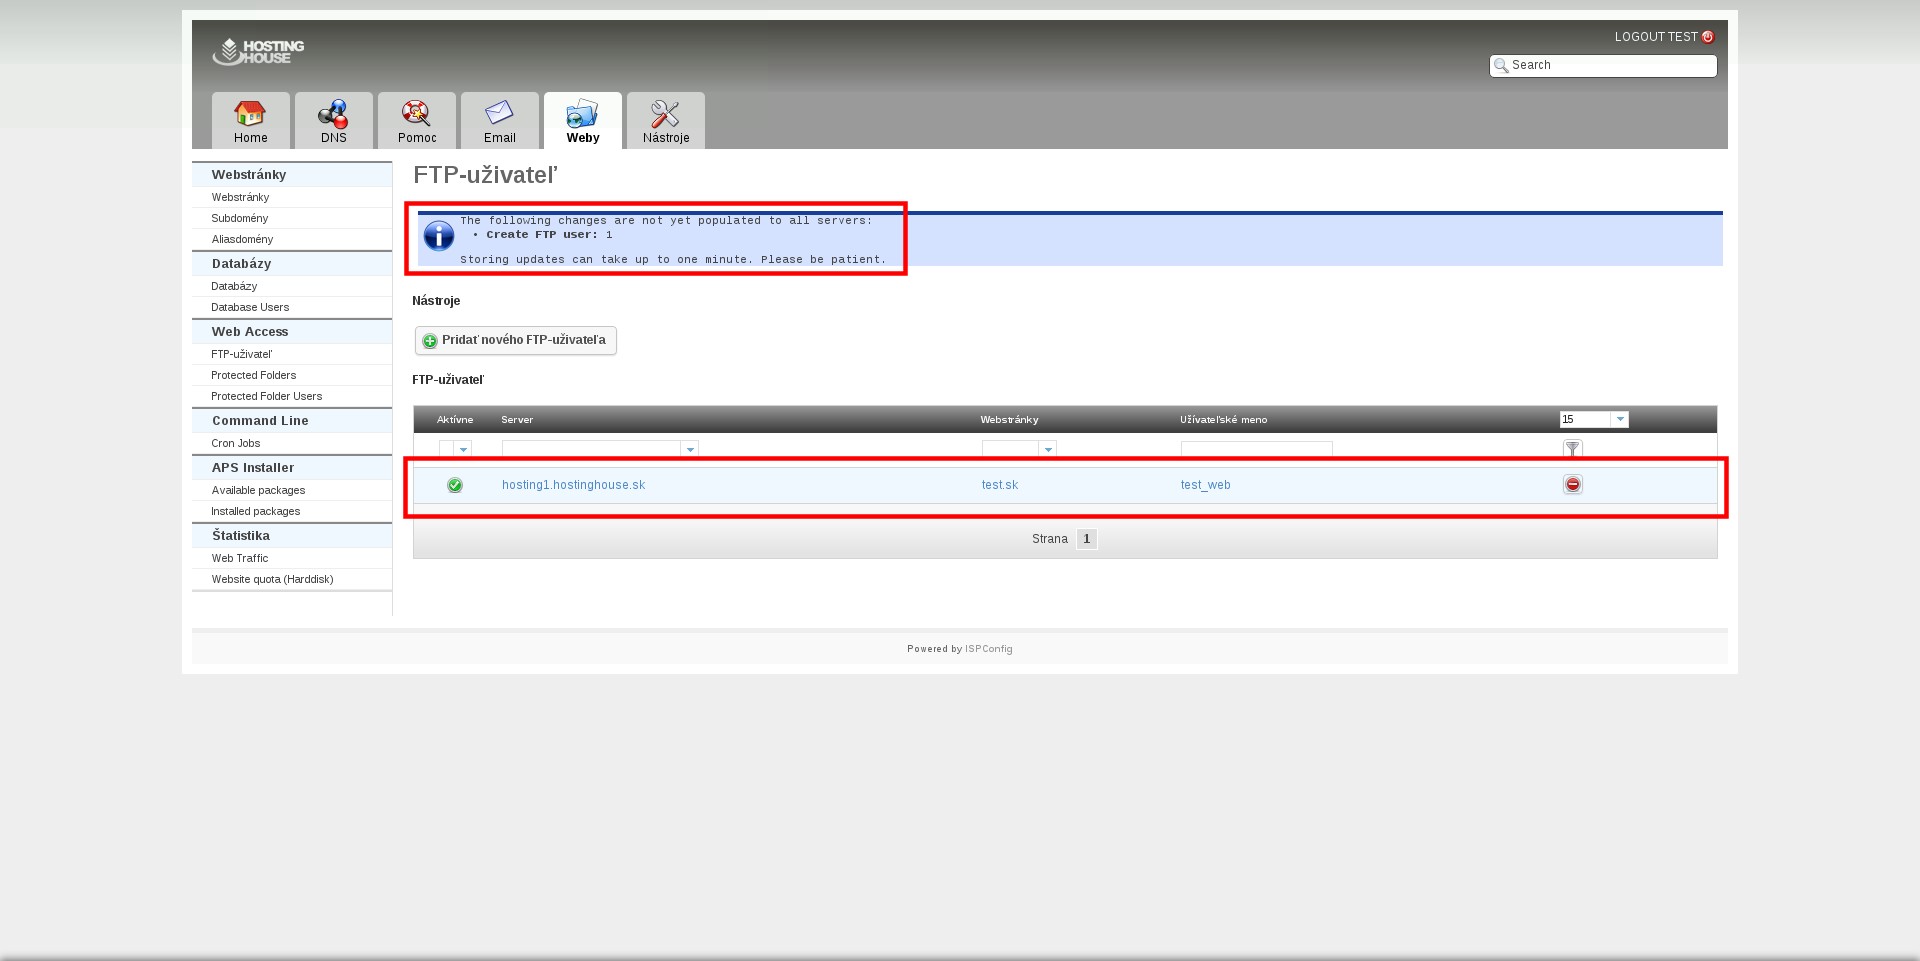Click Pridať nového FTP-užívateľa button
The width and height of the screenshot is (1920, 961).
pos(515,341)
